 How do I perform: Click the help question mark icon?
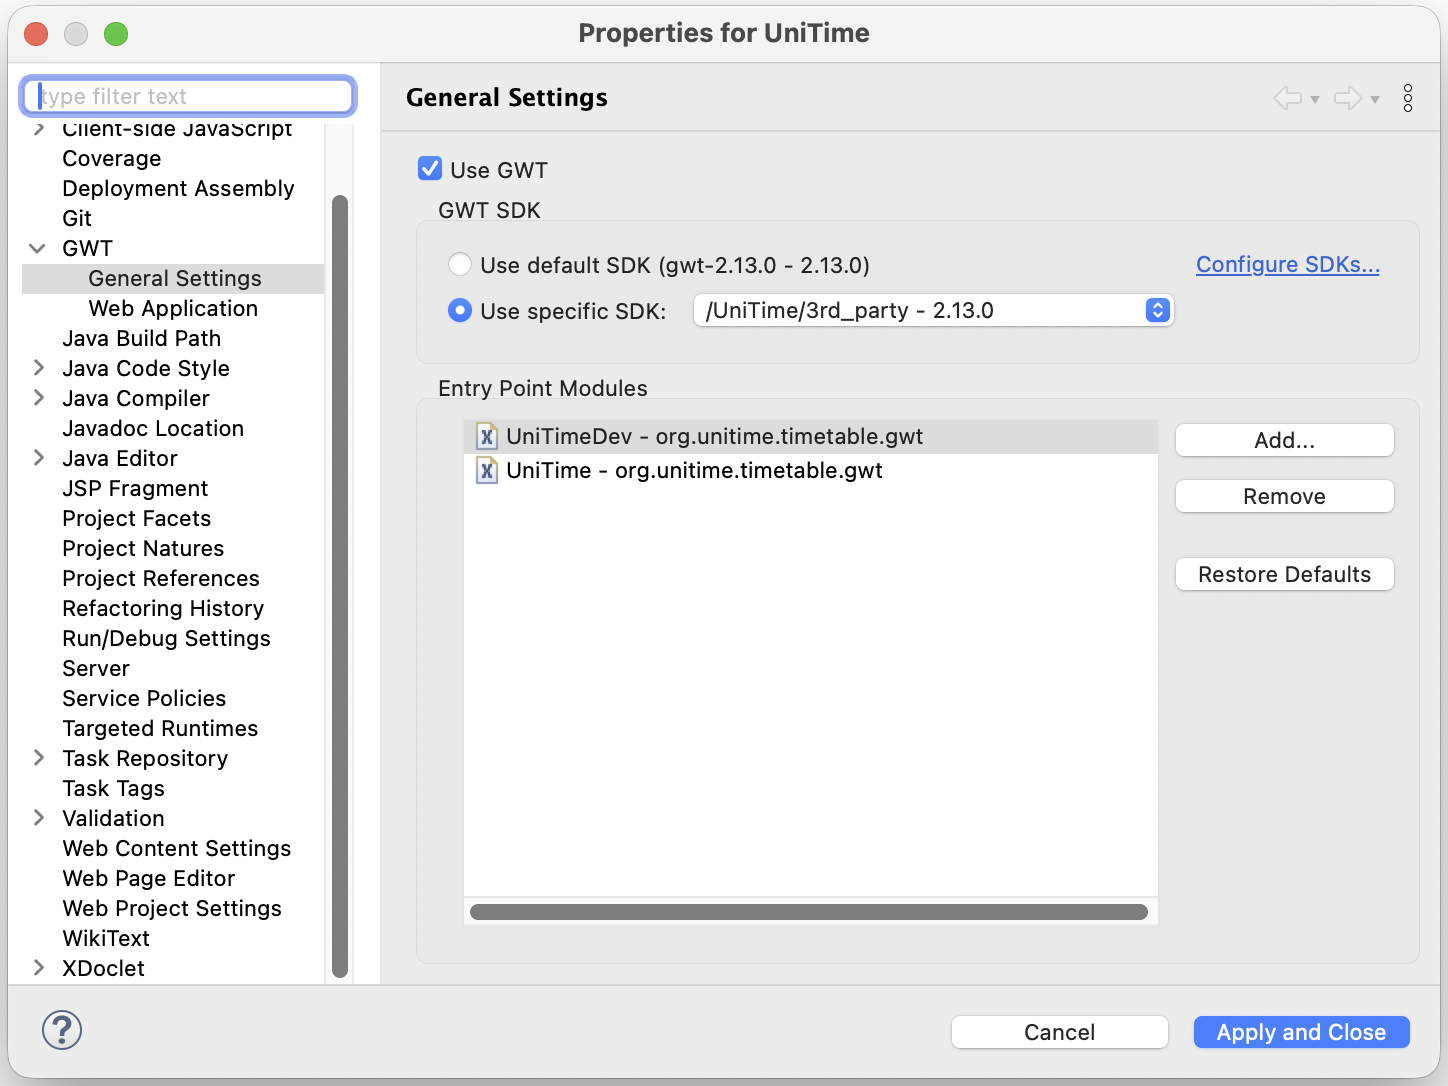pos(62,1030)
